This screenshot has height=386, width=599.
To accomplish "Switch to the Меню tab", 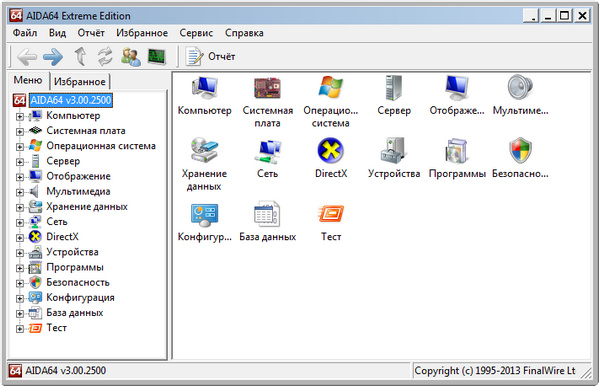I will [28, 80].
